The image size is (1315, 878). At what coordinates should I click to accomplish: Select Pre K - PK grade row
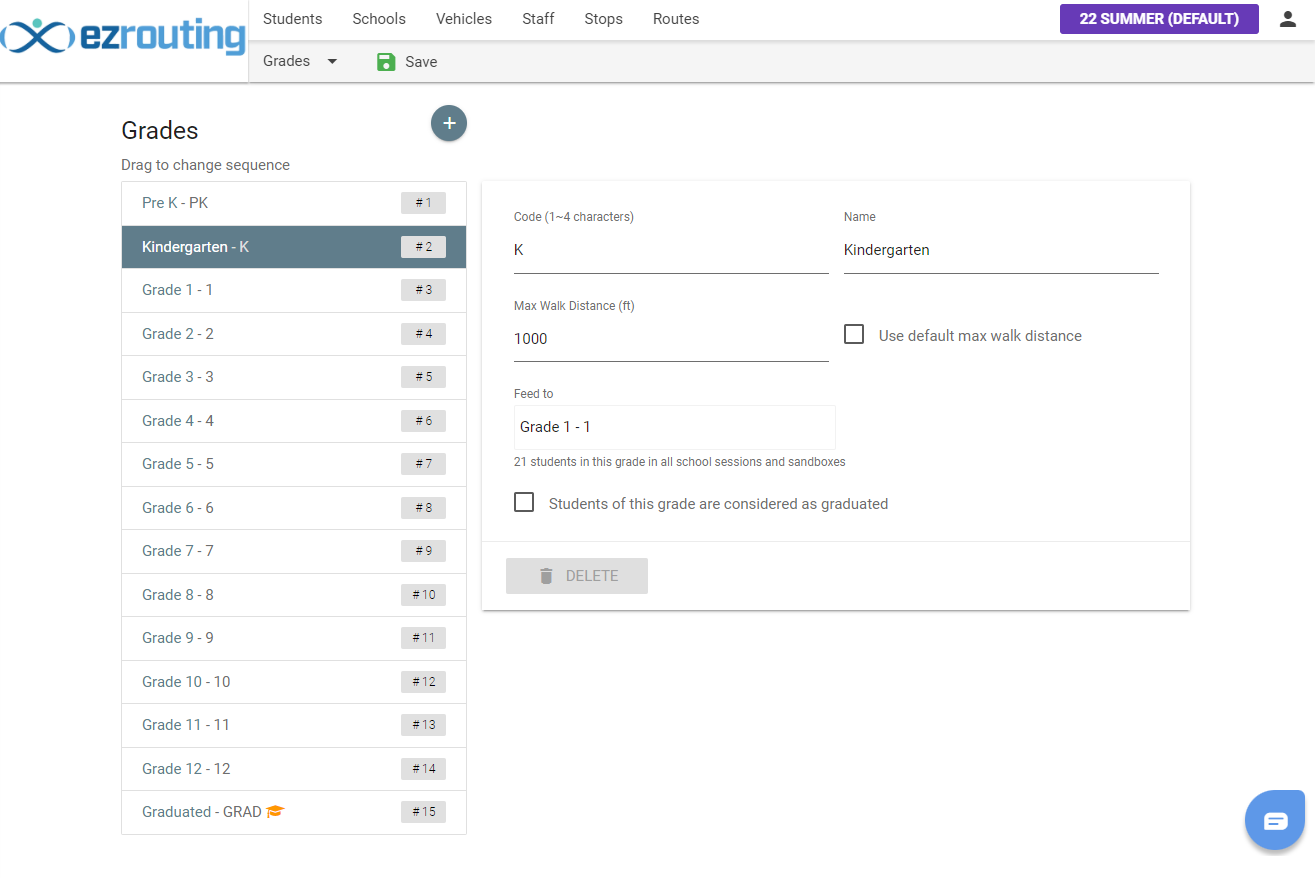[x=294, y=203]
